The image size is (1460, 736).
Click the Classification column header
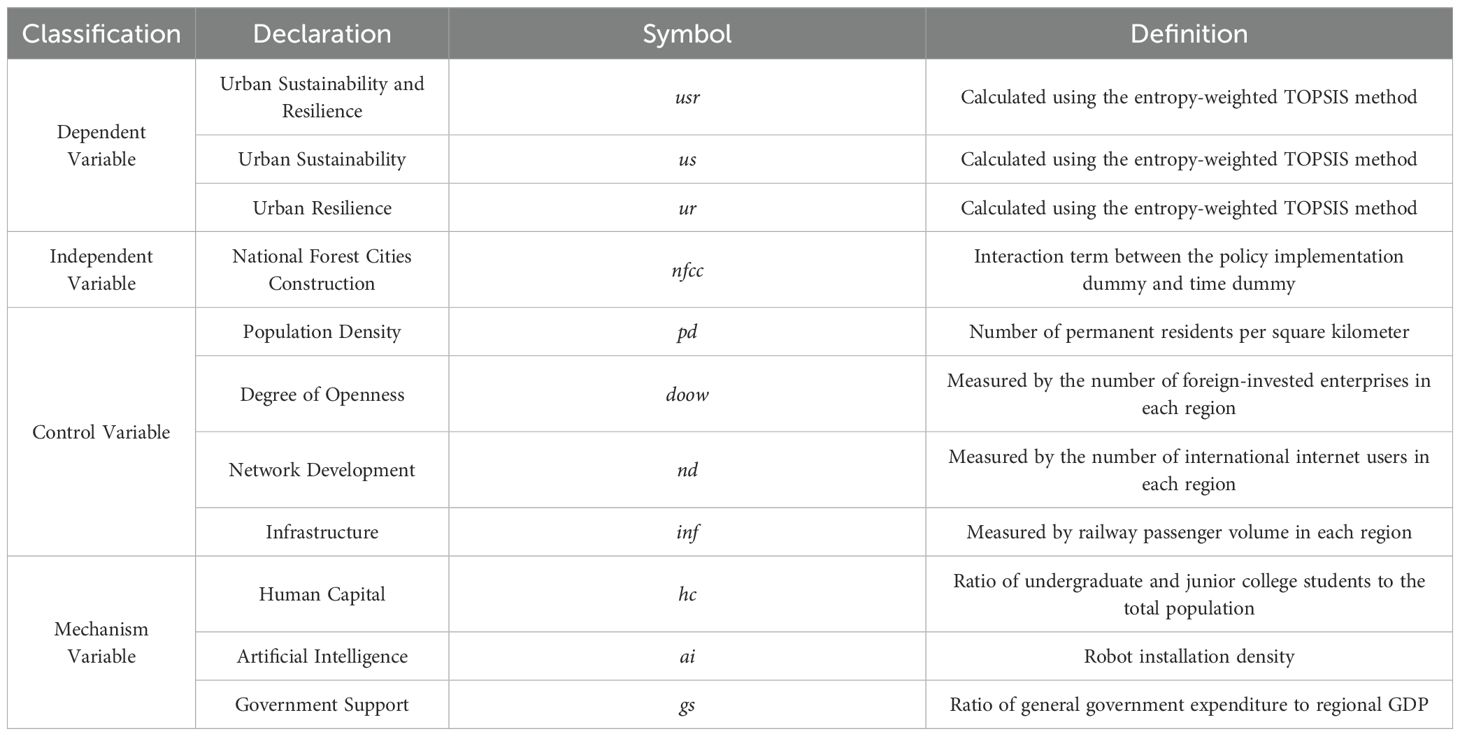[101, 34]
